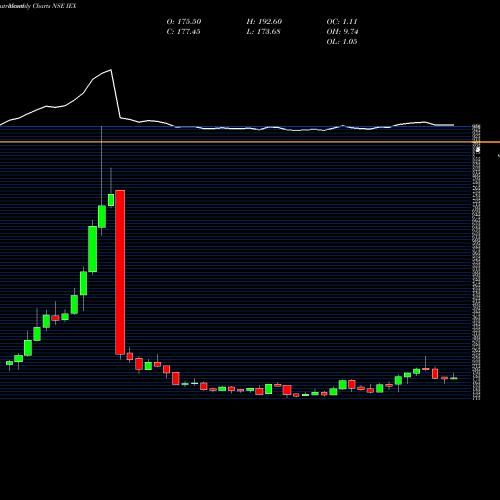Select the "OH: 9.74" statistic

(x=342, y=31)
